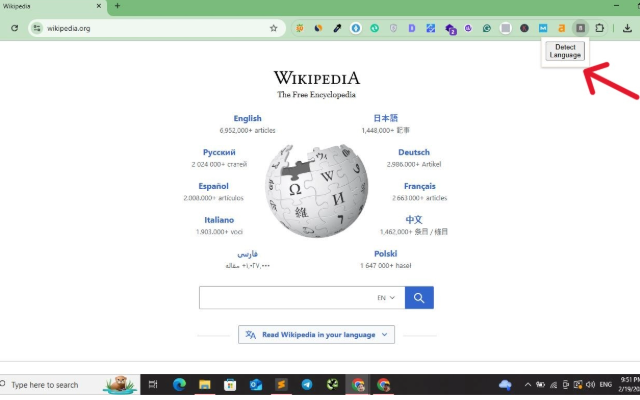This screenshot has width=640, height=400.
Task: Bookmark this page with the star icon
Action: coord(273,28)
